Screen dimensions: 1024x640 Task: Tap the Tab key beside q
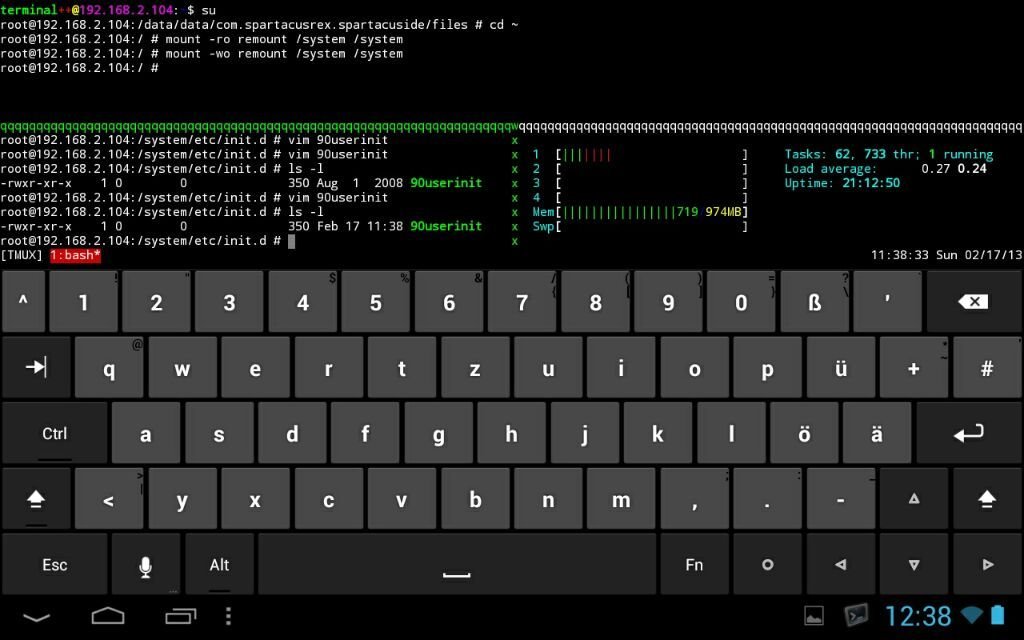(x=36, y=367)
